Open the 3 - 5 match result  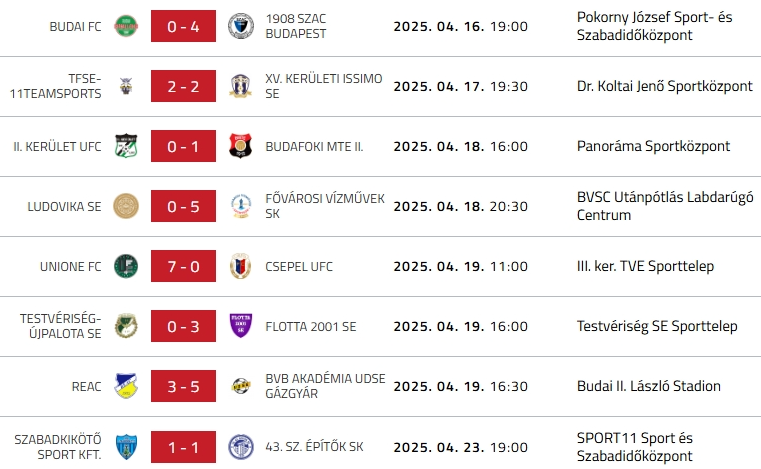[183, 387]
